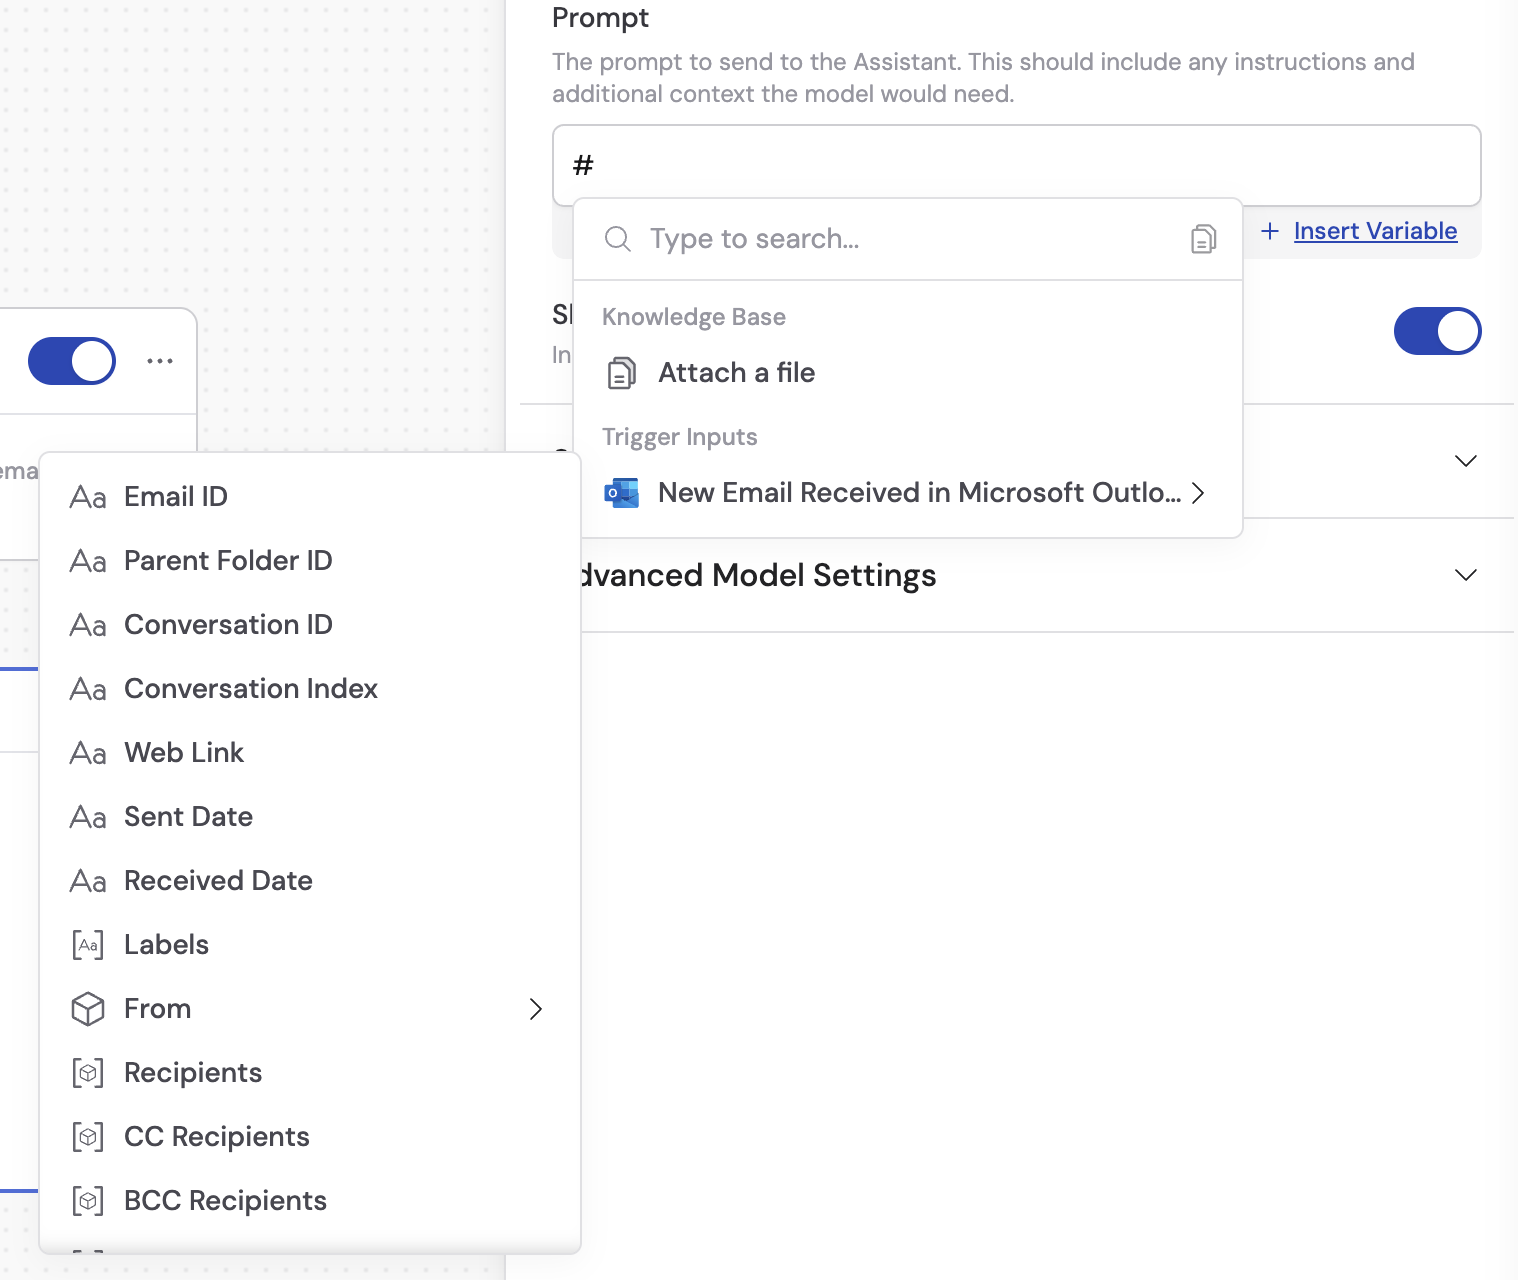Collapse the section above Advanced Model Settings

click(x=1465, y=461)
